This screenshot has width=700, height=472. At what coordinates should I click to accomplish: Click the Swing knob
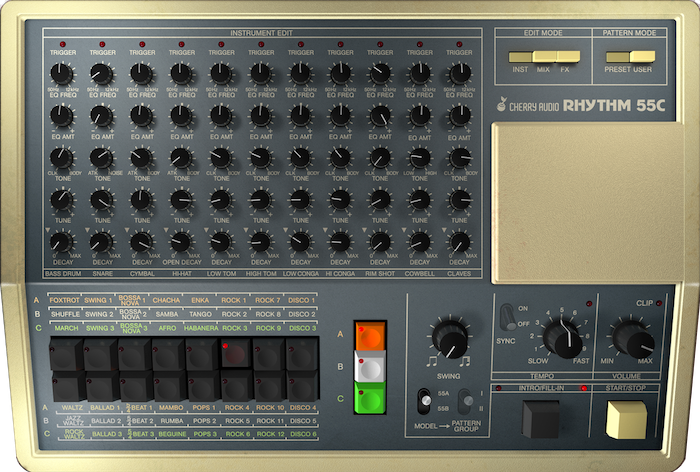coord(447,340)
